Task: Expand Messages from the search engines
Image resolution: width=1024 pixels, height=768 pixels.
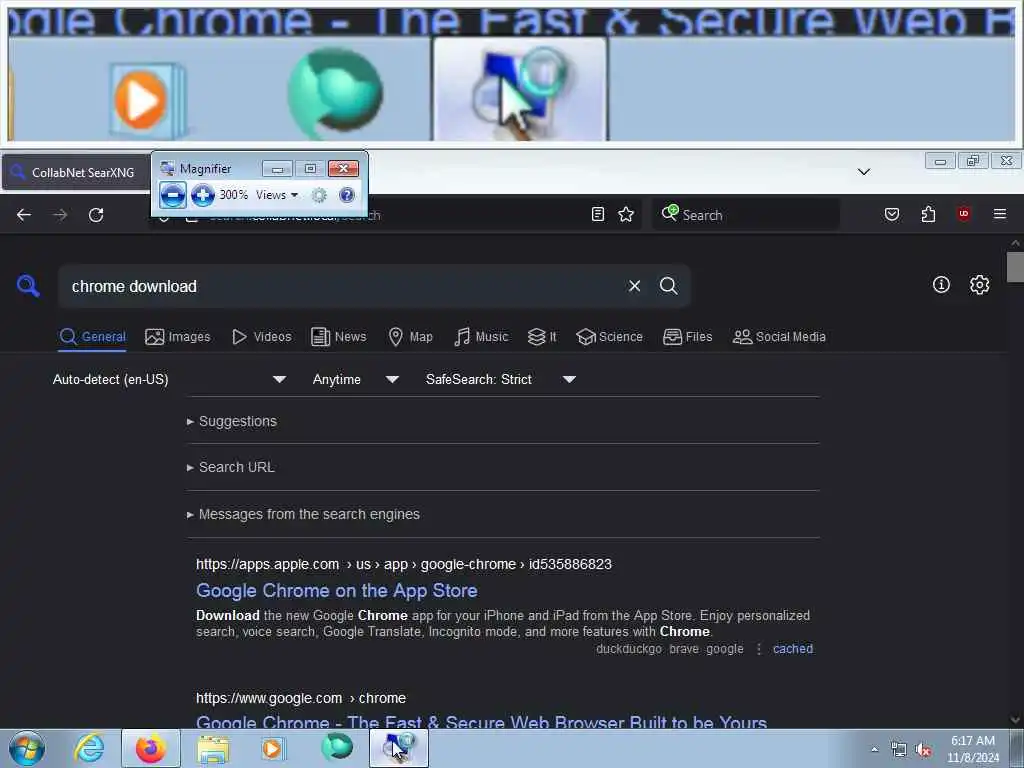Action: [303, 515]
